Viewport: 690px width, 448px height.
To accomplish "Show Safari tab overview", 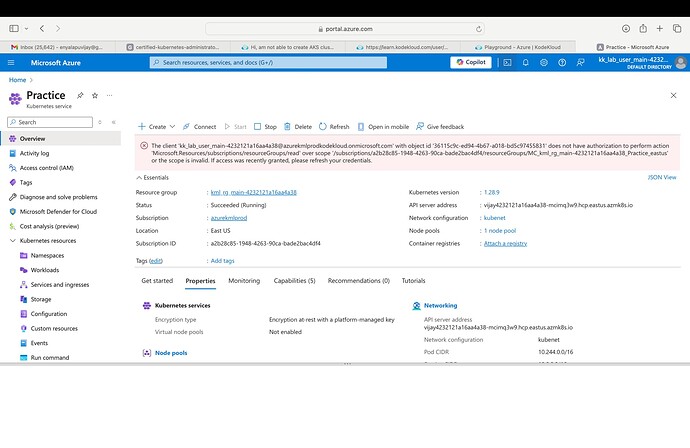I will tap(677, 29).
